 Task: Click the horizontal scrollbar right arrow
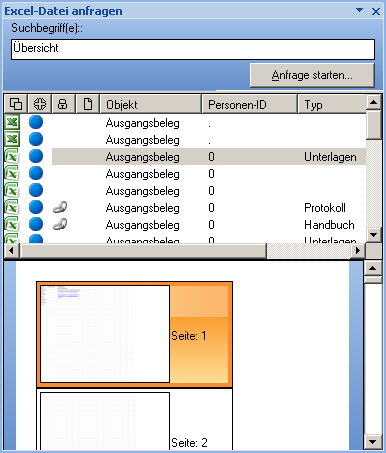pos(358,250)
